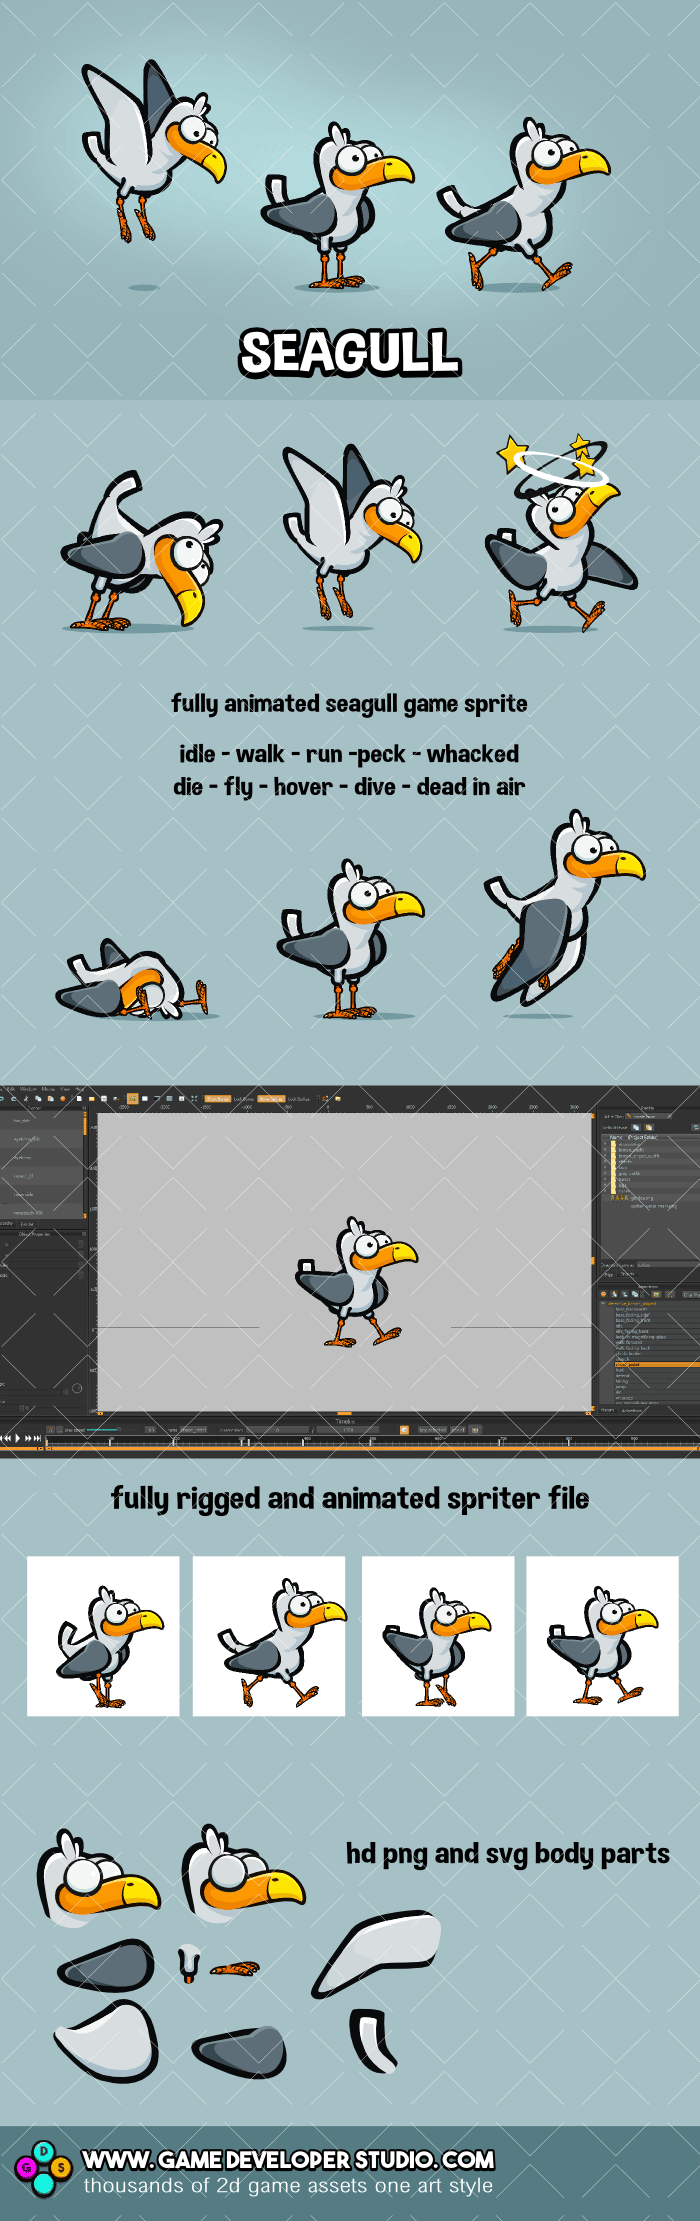Click the round orange icon in the Animations panel toolbar
700x2221 pixels.
(603, 1294)
